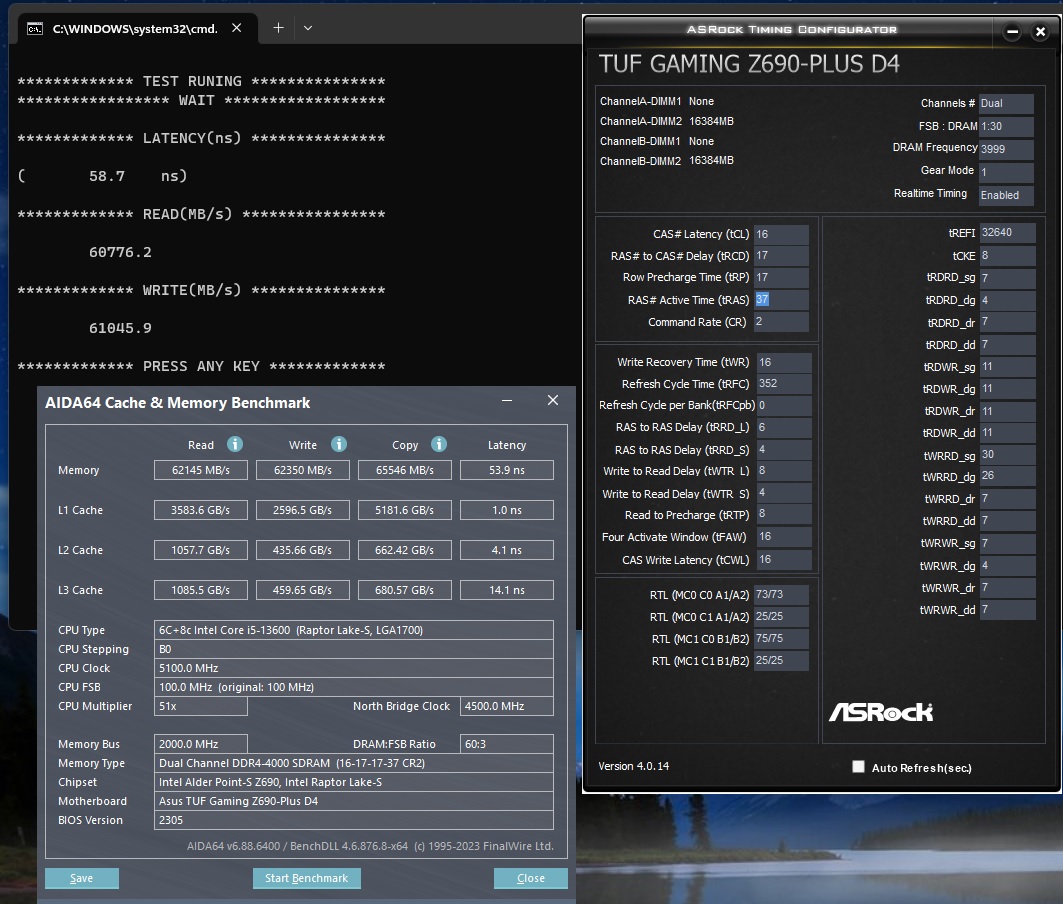Click the Copy info icon in AIDA64
Viewport: 1063px width, 904px height.
(x=439, y=444)
